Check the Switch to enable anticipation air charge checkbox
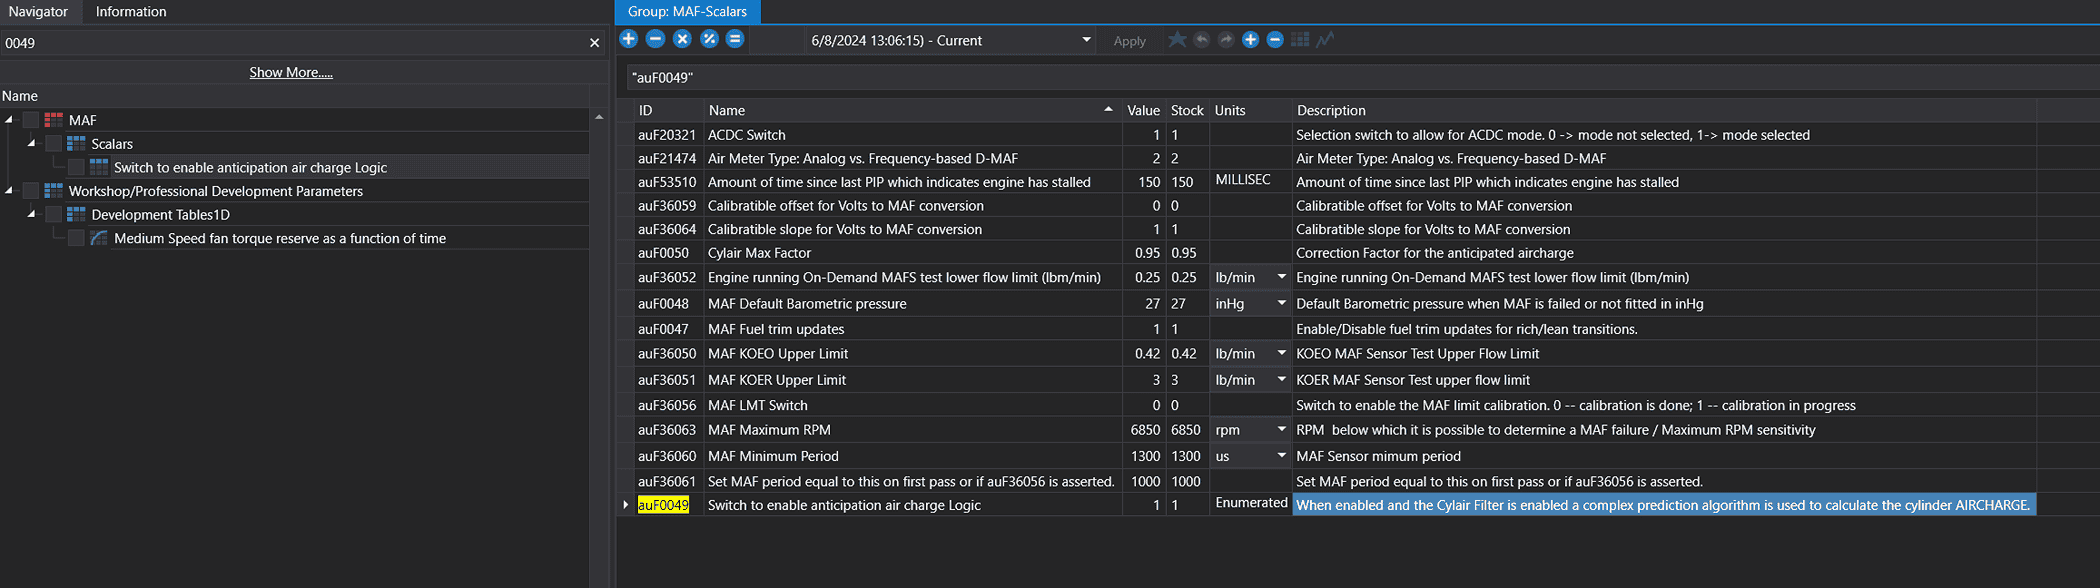The height and width of the screenshot is (588, 2100). click(x=76, y=167)
